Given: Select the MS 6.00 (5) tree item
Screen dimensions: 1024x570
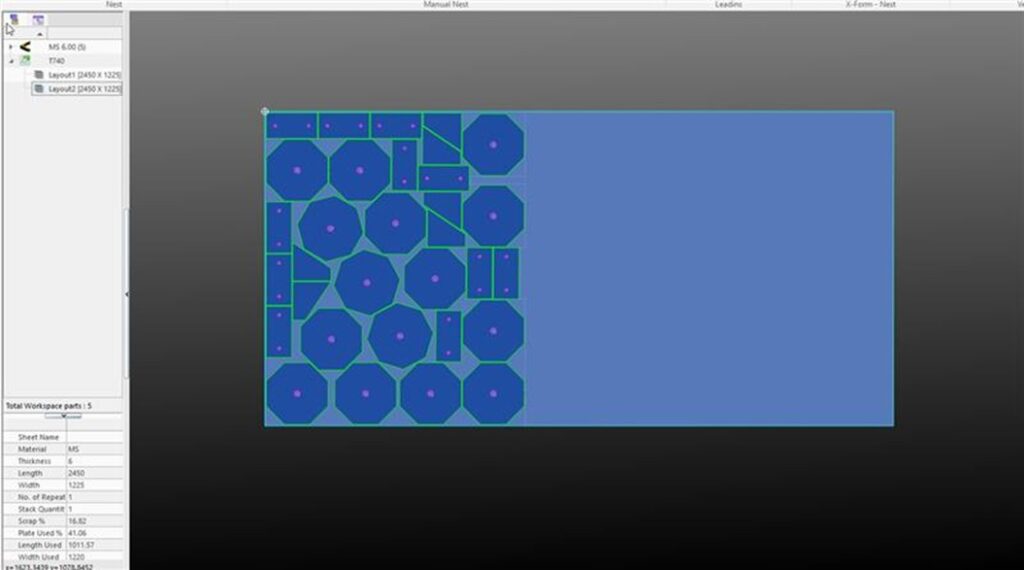Looking at the screenshot, I should pos(67,47).
